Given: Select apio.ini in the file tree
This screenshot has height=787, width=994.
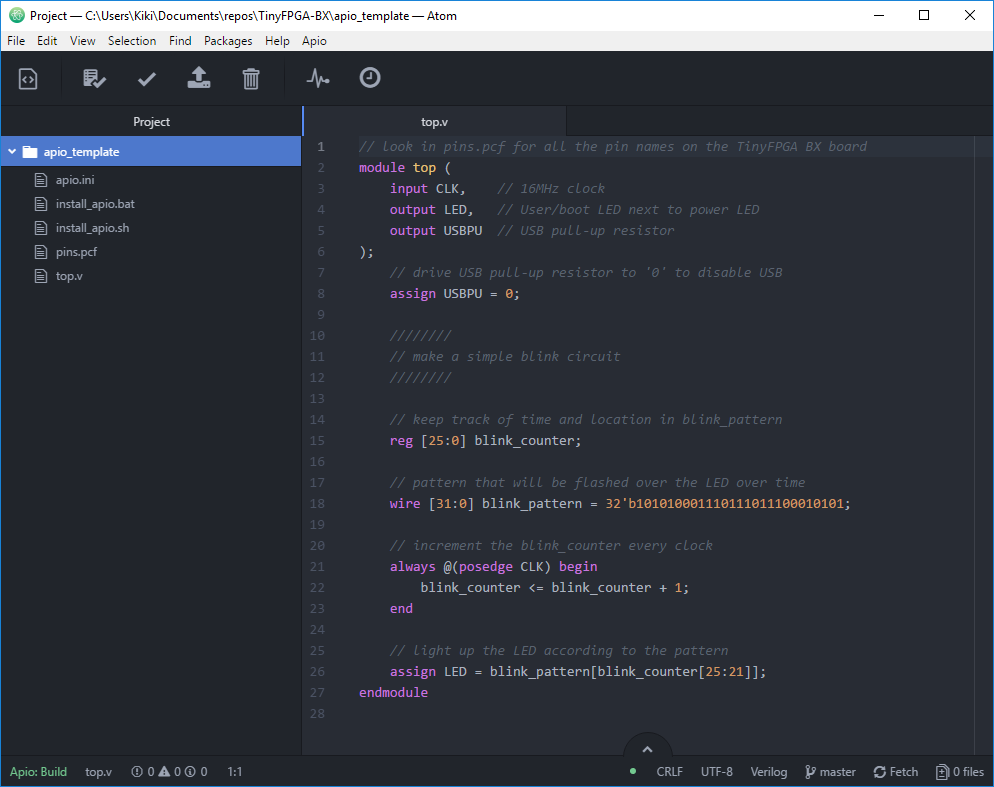Looking at the screenshot, I should [74, 180].
